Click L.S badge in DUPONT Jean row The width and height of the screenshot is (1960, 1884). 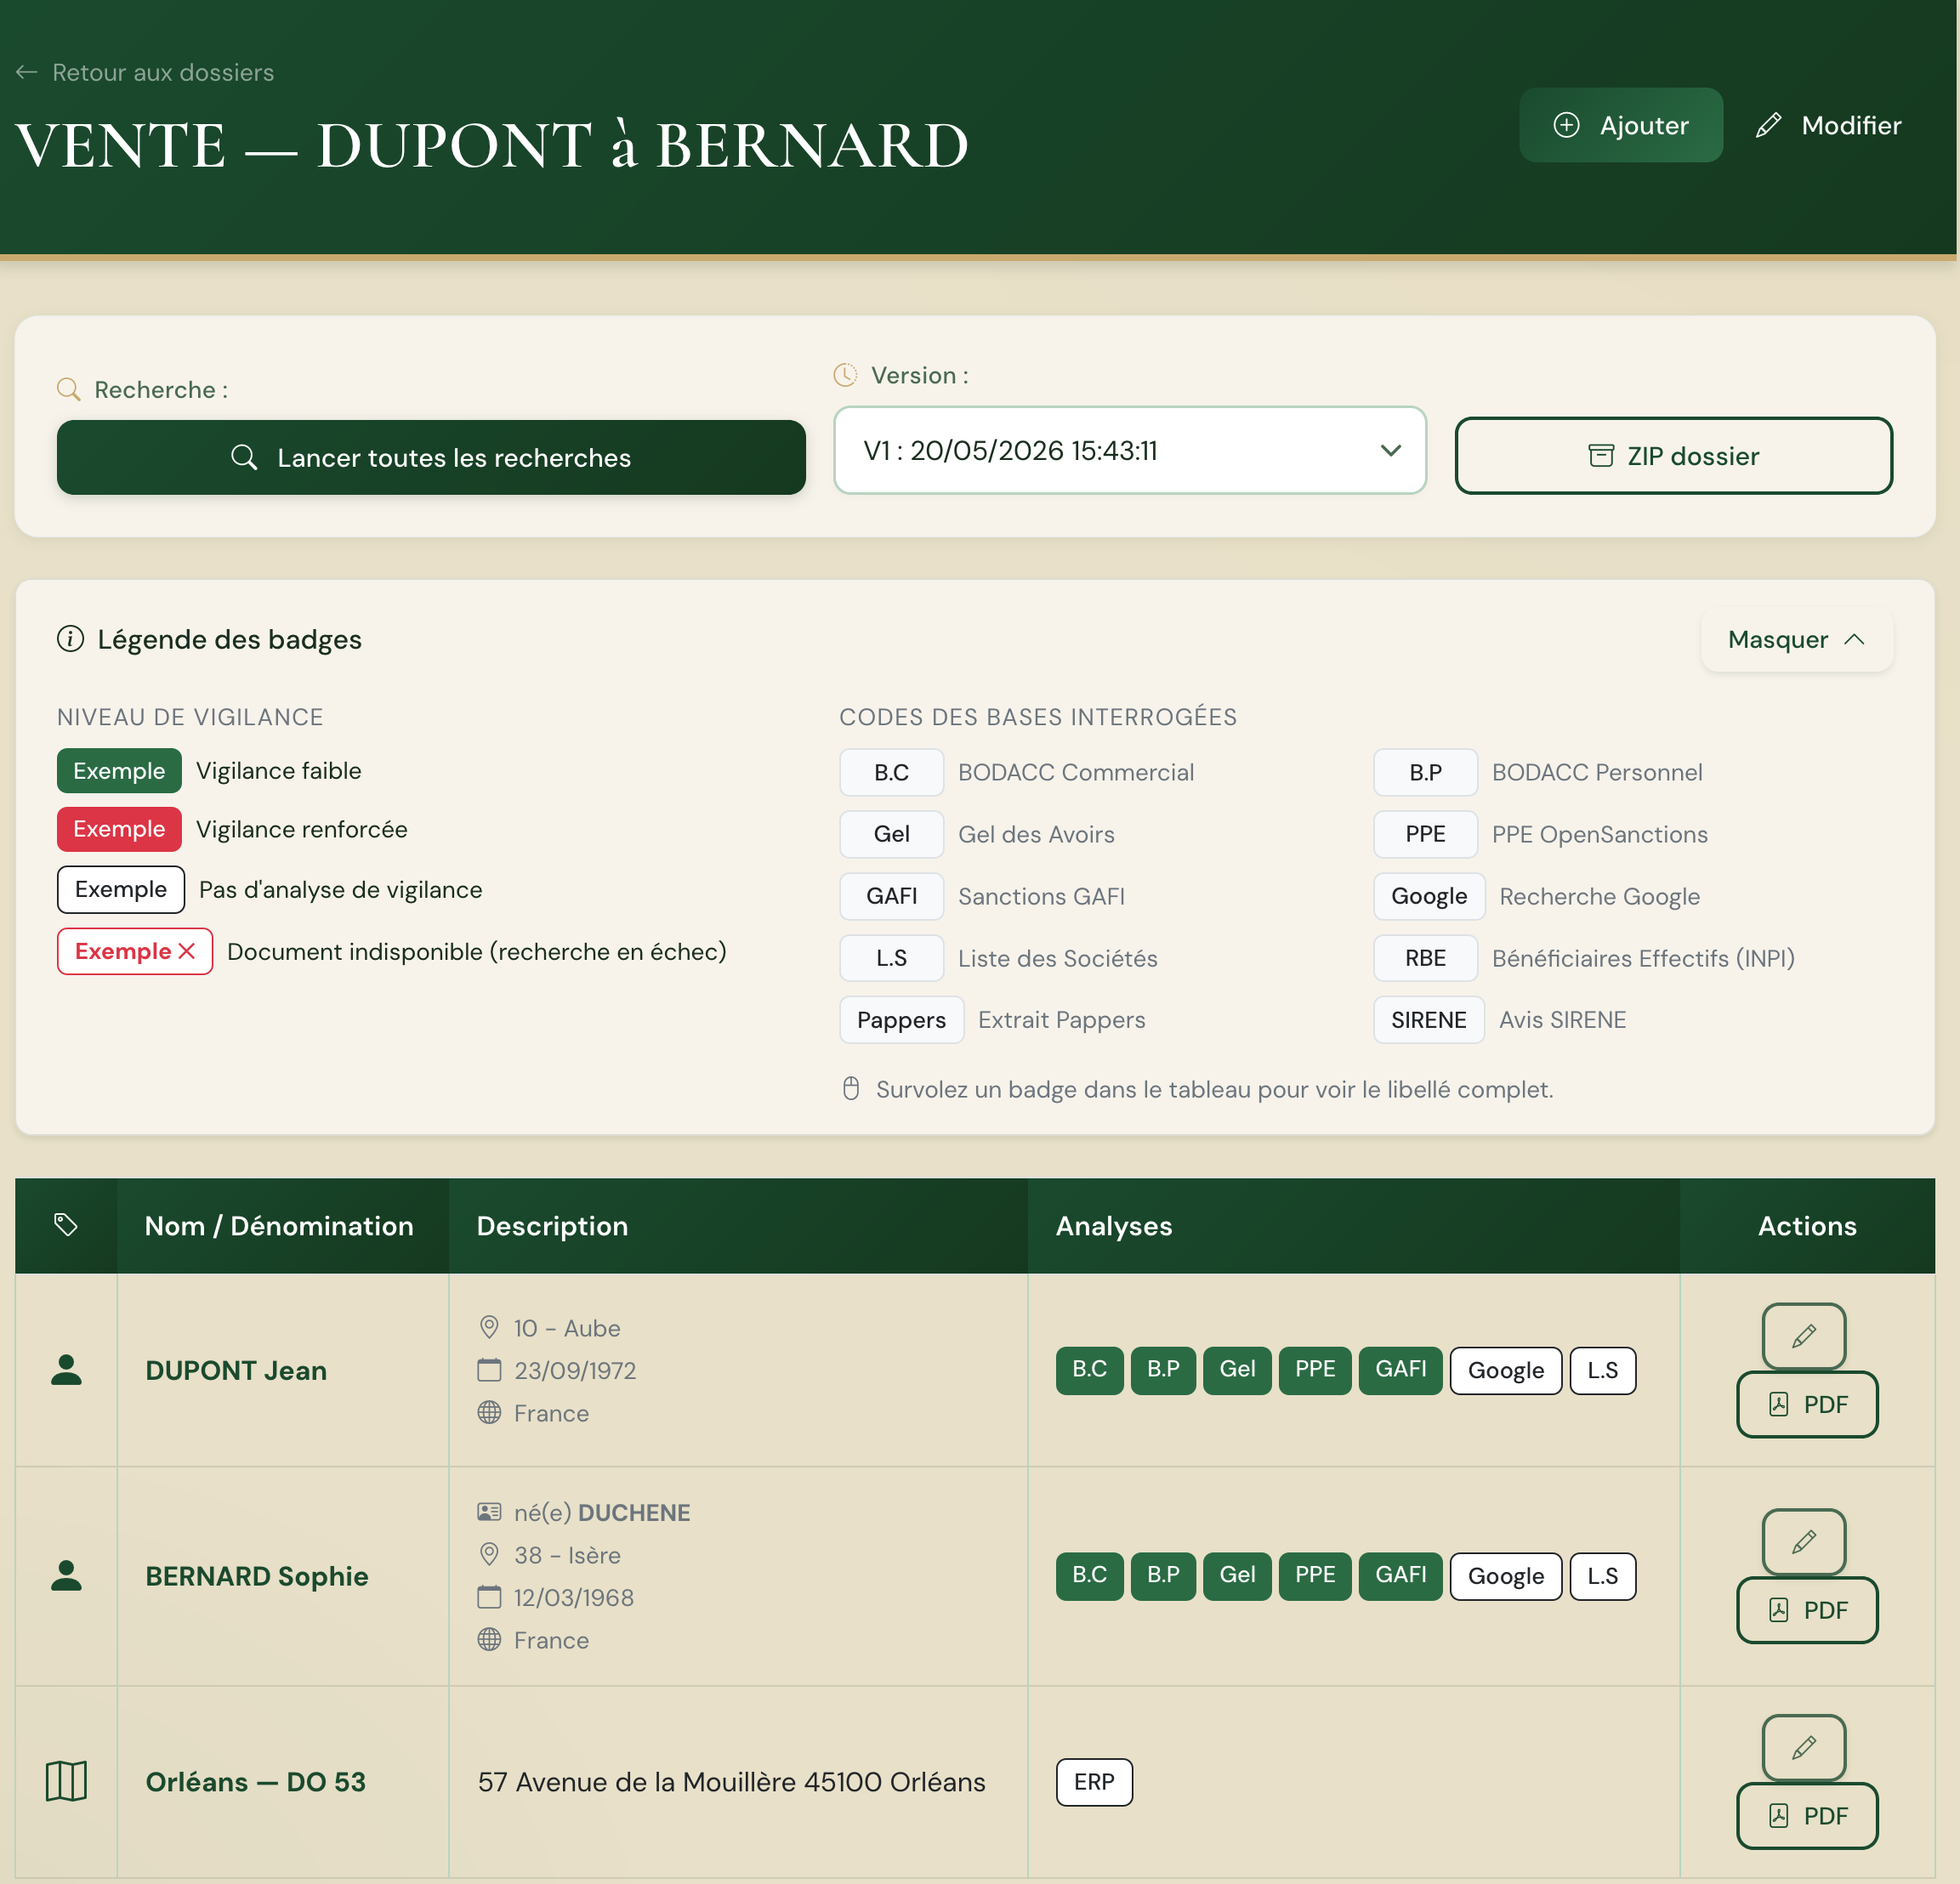coord(1602,1370)
